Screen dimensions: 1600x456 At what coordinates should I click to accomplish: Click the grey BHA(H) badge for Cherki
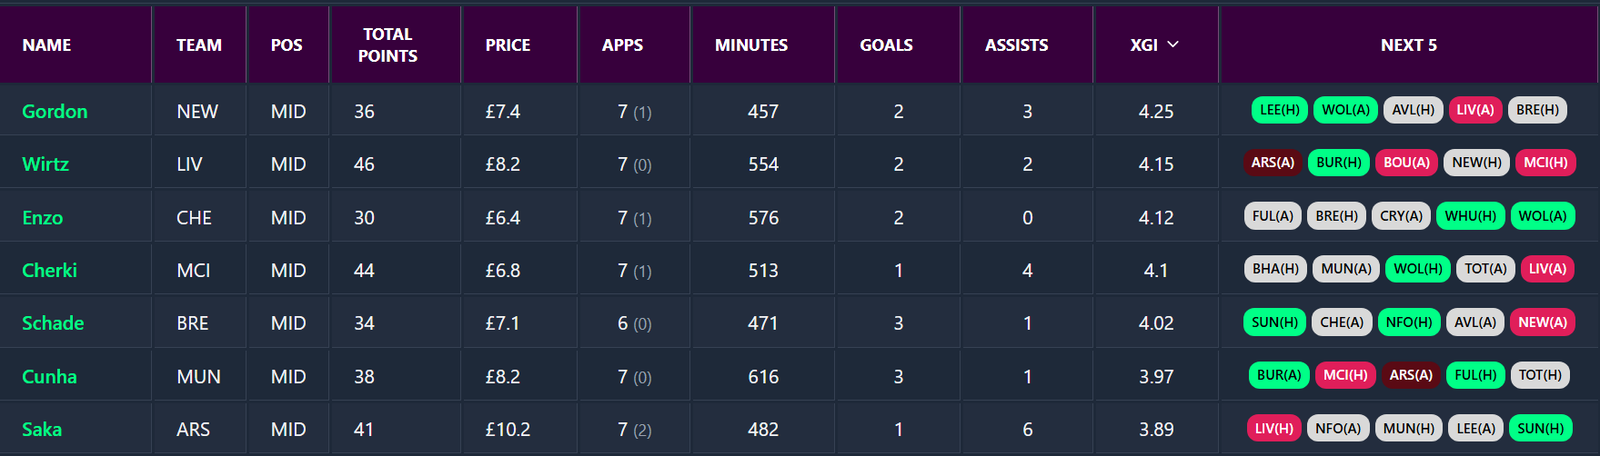click(1275, 269)
